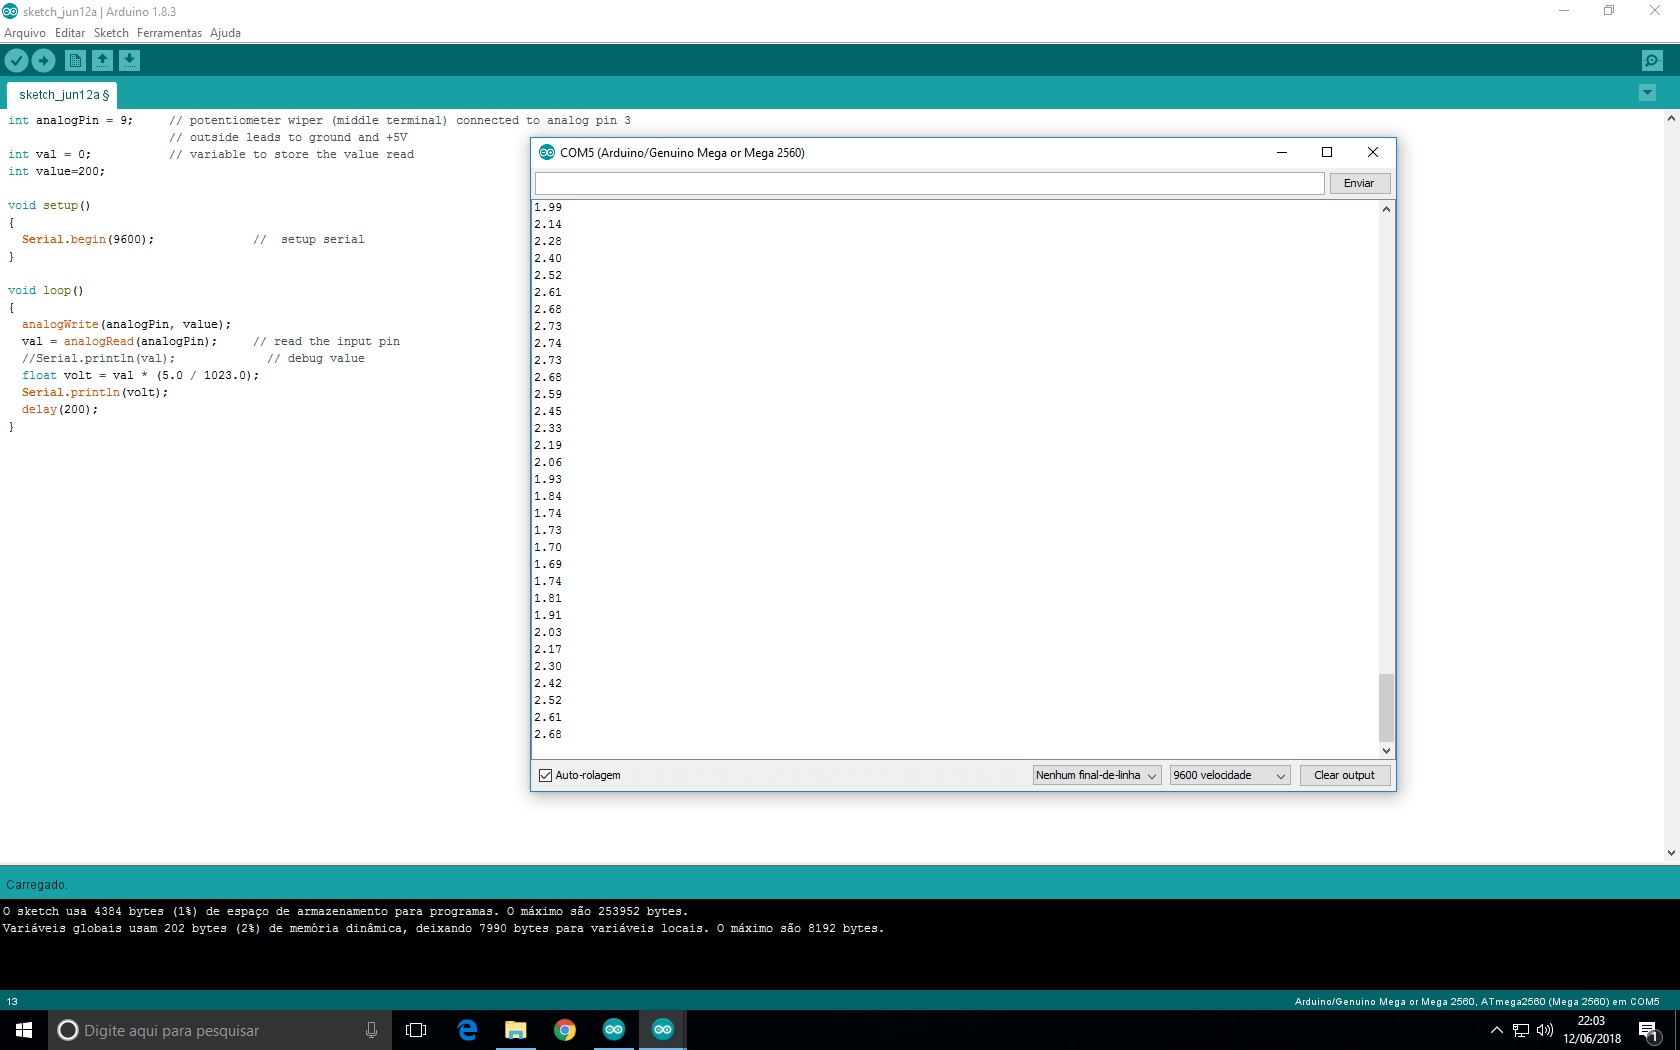Minimize the COM5 serial monitor window
The image size is (1680, 1050).
pos(1282,152)
